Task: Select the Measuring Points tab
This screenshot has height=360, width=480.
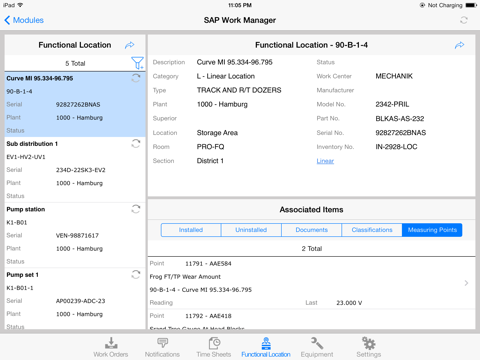Action: tap(432, 230)
